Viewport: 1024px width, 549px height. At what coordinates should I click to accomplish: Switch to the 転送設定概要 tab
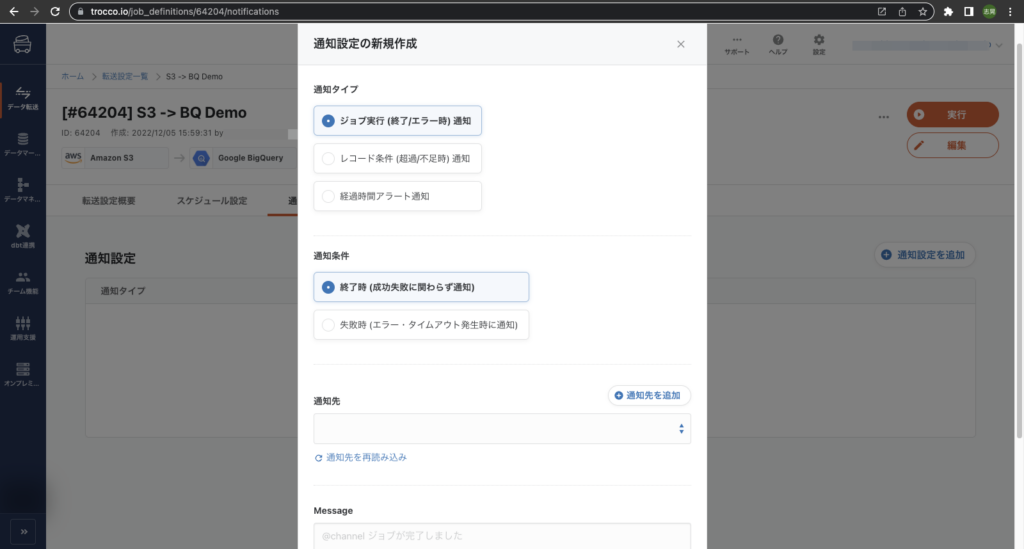(x=108, y=201)
